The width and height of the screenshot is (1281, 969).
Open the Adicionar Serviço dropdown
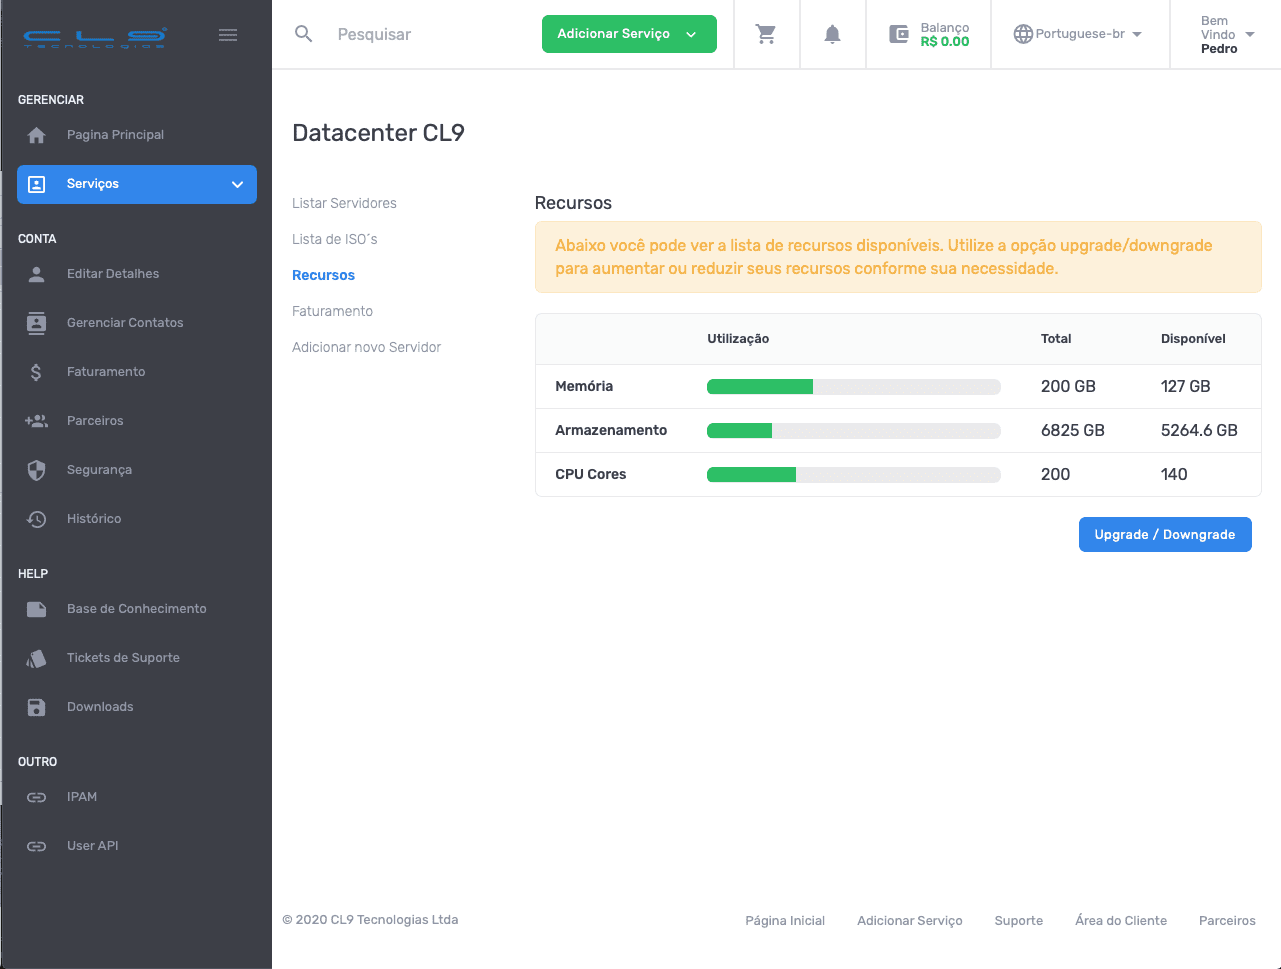pos(628,34)
